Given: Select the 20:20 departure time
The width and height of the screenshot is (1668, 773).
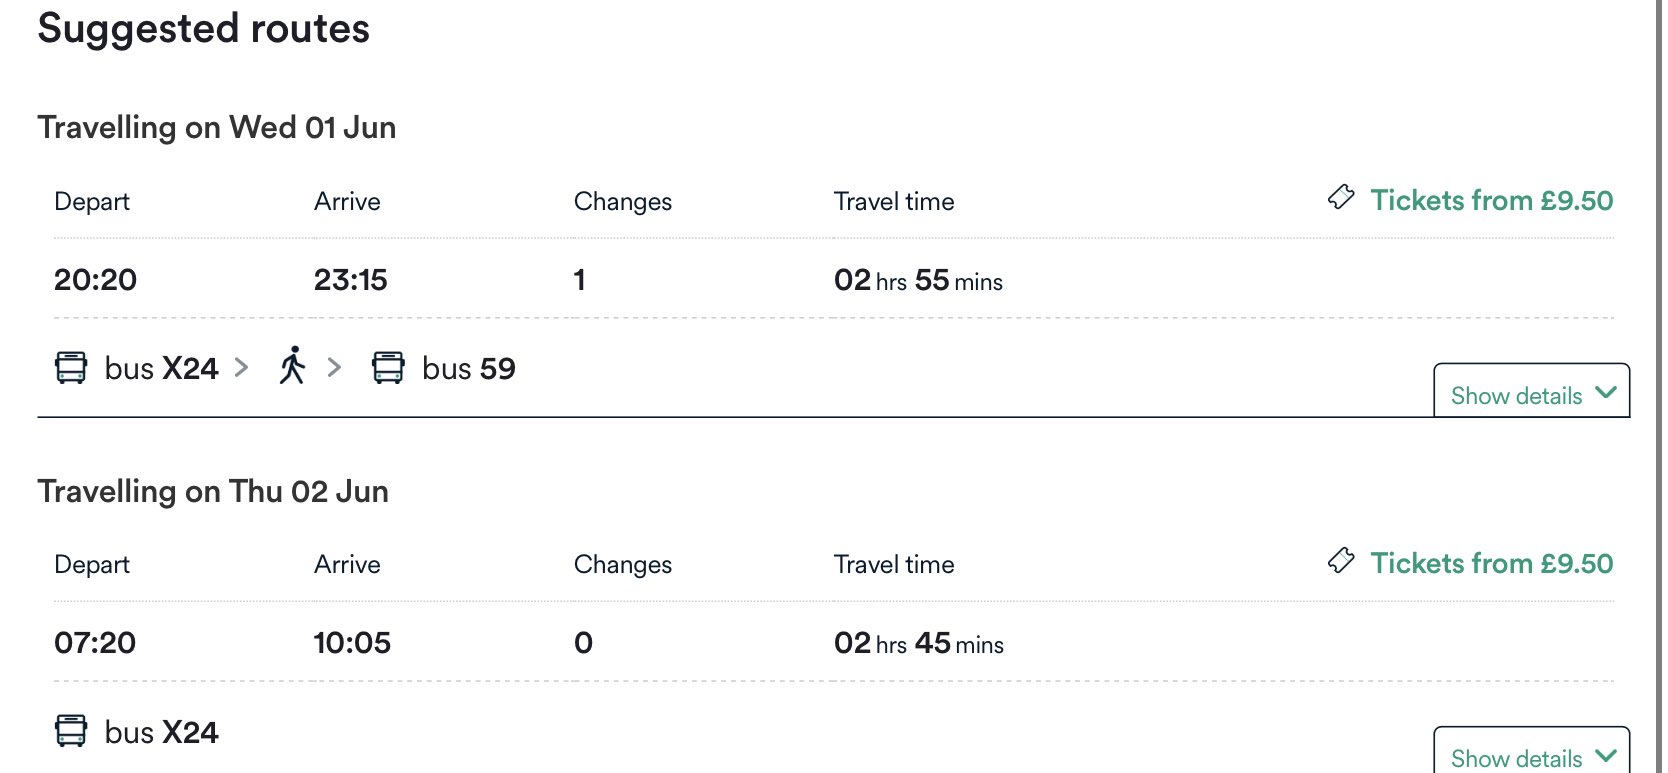Looking at the screenshot, I should (96, 280).
